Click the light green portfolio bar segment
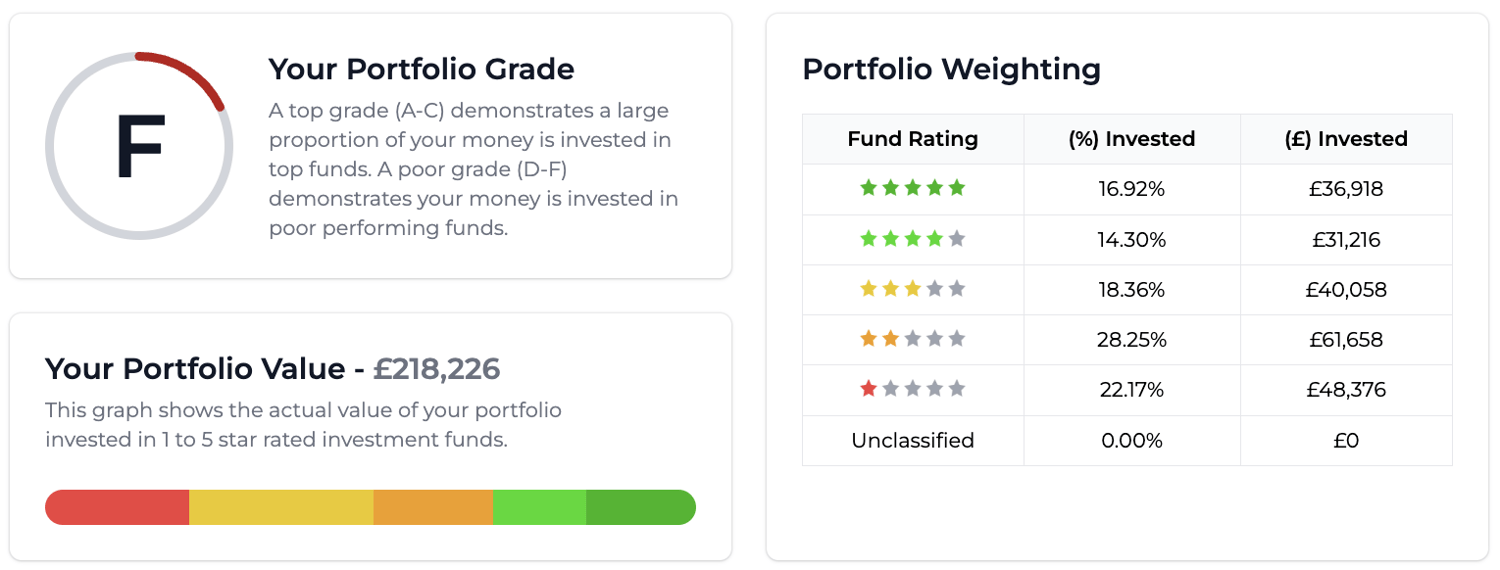 click(x=539, y=507)
